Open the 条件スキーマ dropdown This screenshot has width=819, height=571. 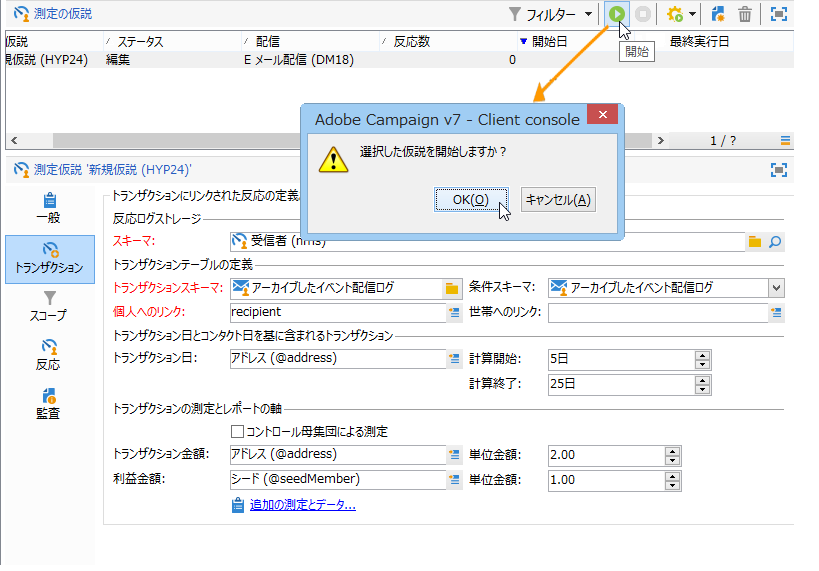click(x=776, y=288)
